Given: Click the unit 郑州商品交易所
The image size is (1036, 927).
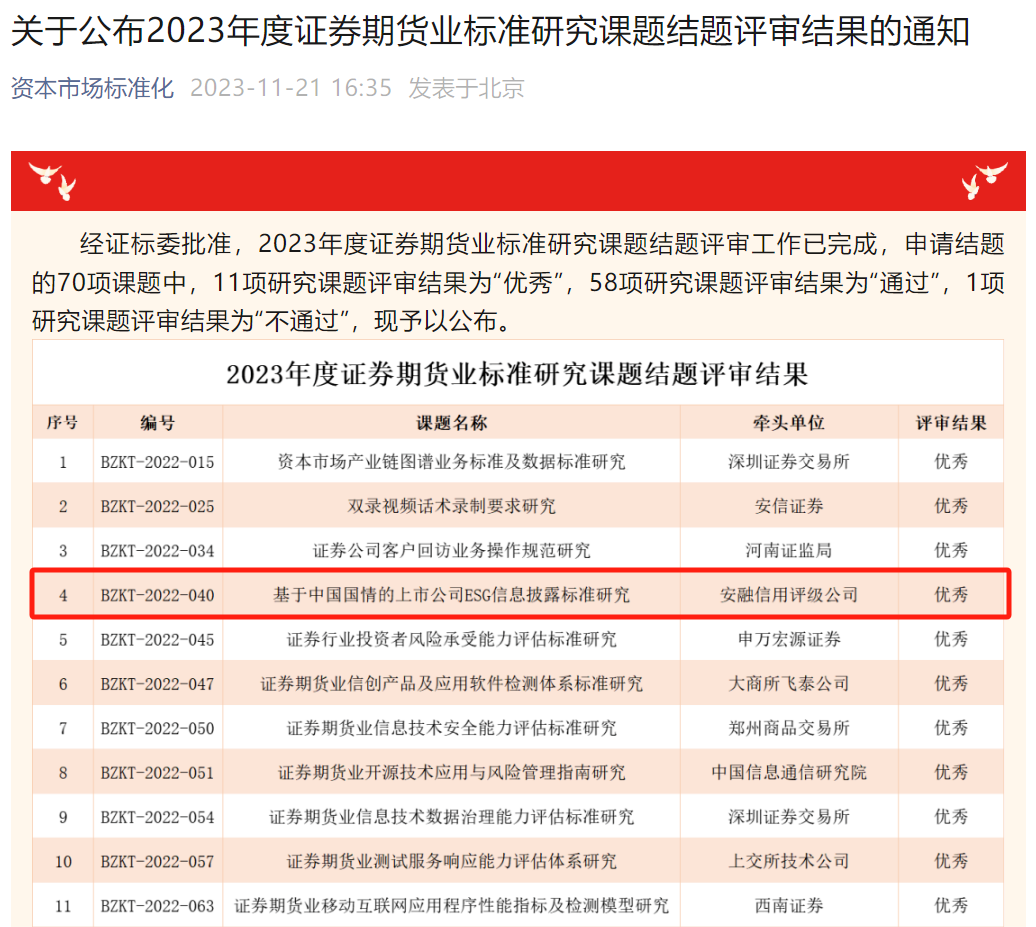Looking at the screenshot, I should click(789, 727).
